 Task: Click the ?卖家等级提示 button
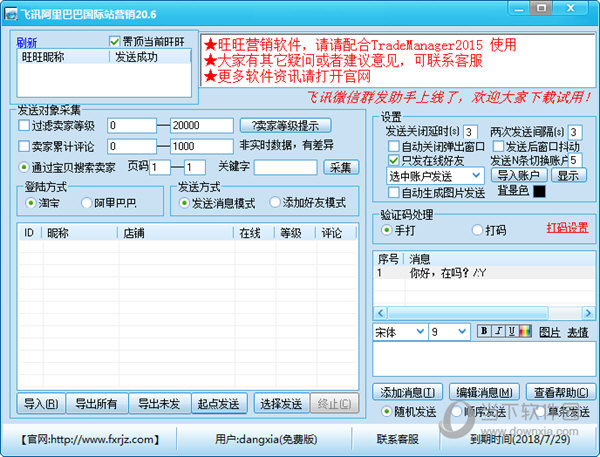click(x=285, y=126)
